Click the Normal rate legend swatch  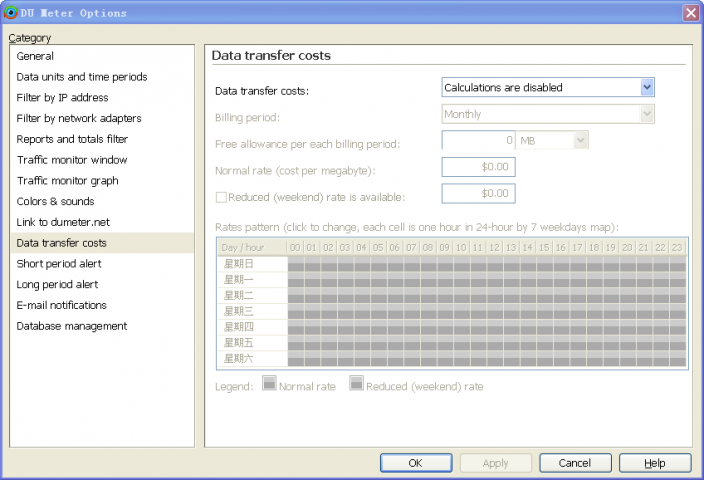coord(269,384)
